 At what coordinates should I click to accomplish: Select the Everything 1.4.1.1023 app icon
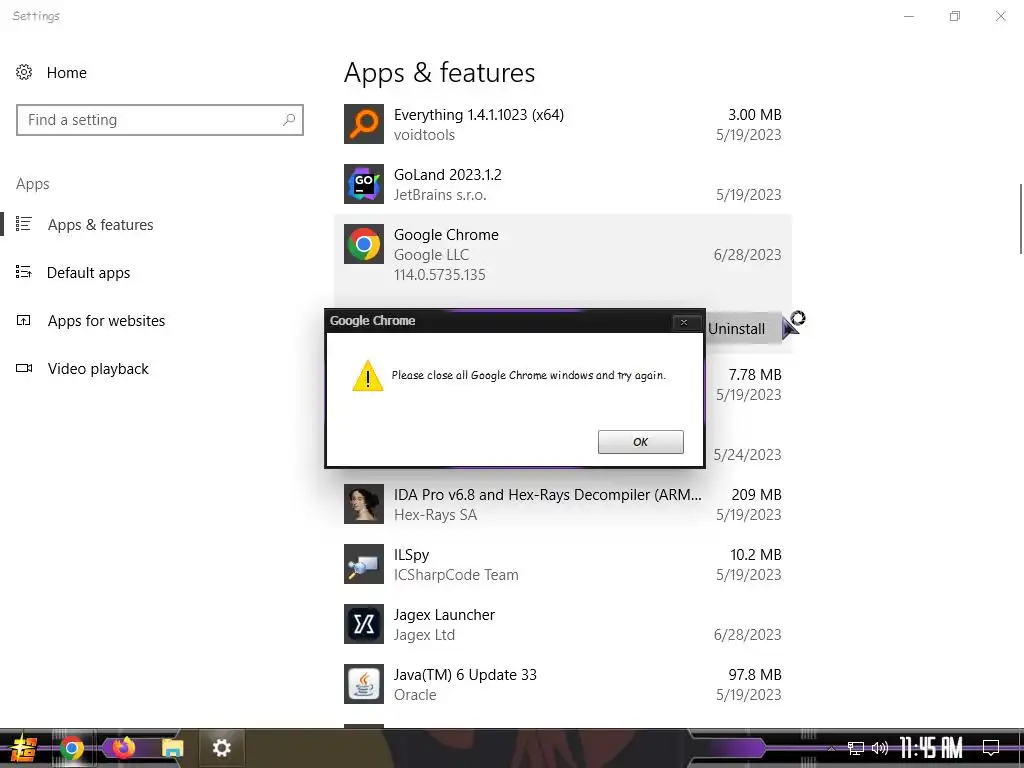pyautogui.click(x=364, y=124)
